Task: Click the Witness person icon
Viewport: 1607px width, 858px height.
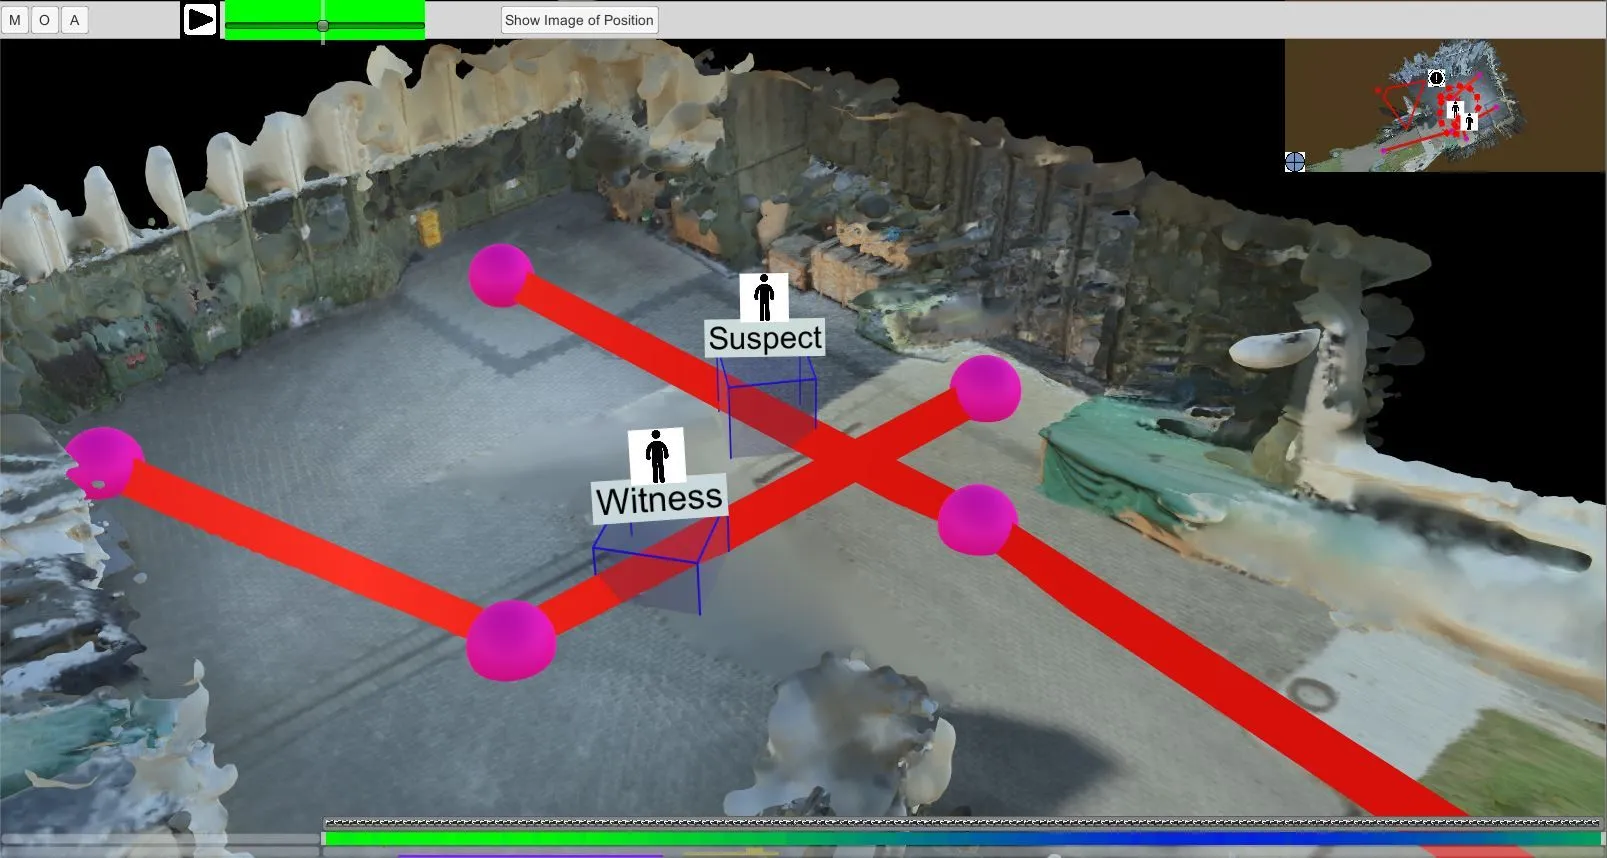Action: coord(656,455)
